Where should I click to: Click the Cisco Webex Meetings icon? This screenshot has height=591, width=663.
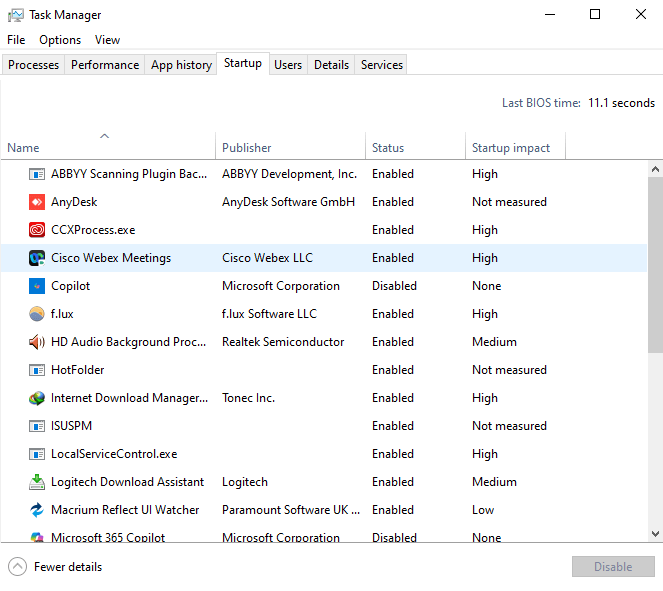(x=37, y=258)
